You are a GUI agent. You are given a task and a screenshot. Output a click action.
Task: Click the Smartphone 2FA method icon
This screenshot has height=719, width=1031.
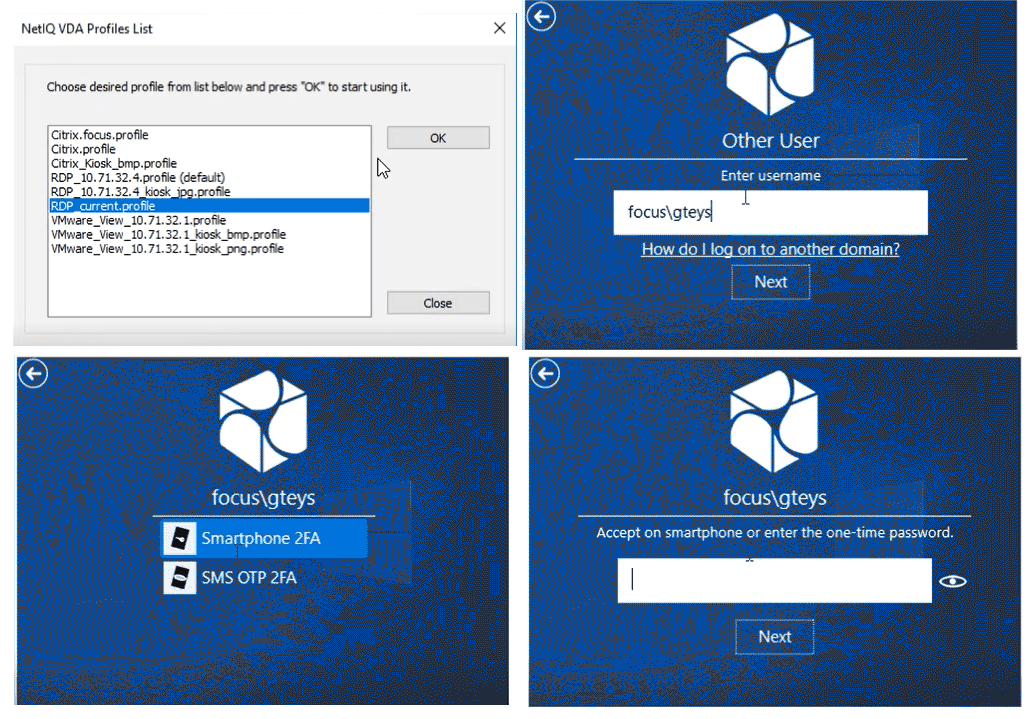(180, 538)
